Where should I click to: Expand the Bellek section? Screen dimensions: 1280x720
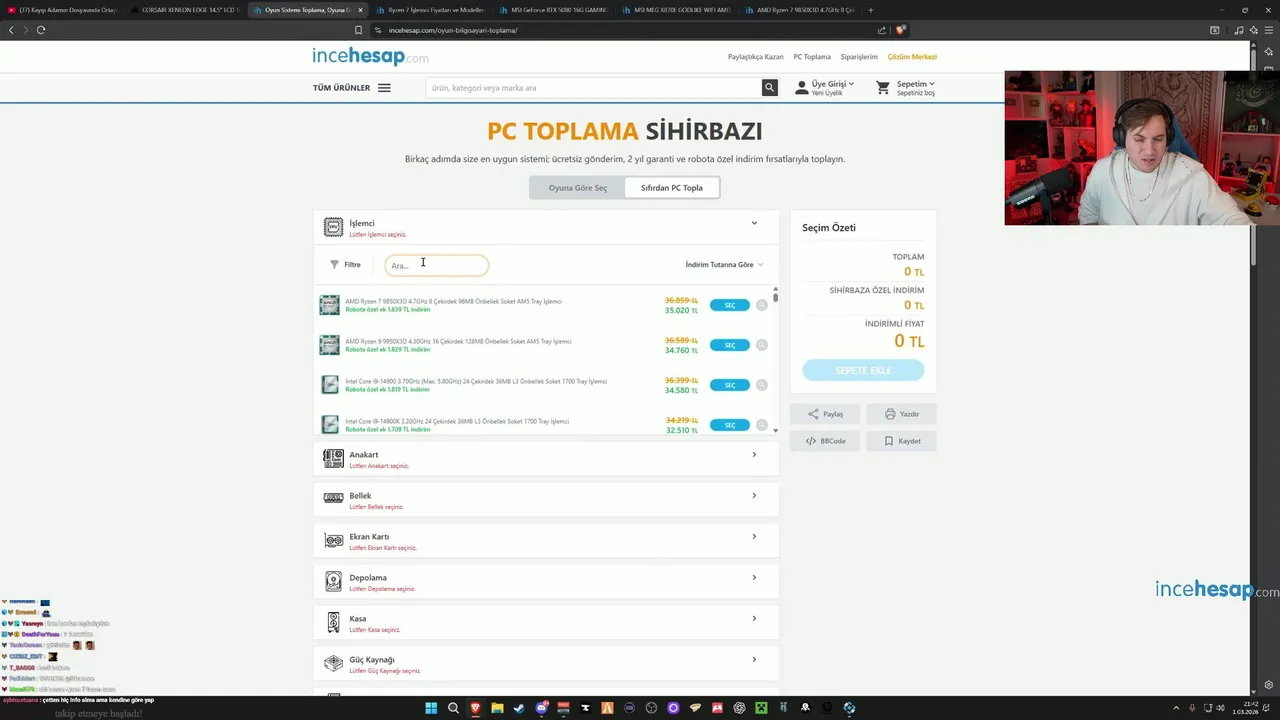point(754,495)
